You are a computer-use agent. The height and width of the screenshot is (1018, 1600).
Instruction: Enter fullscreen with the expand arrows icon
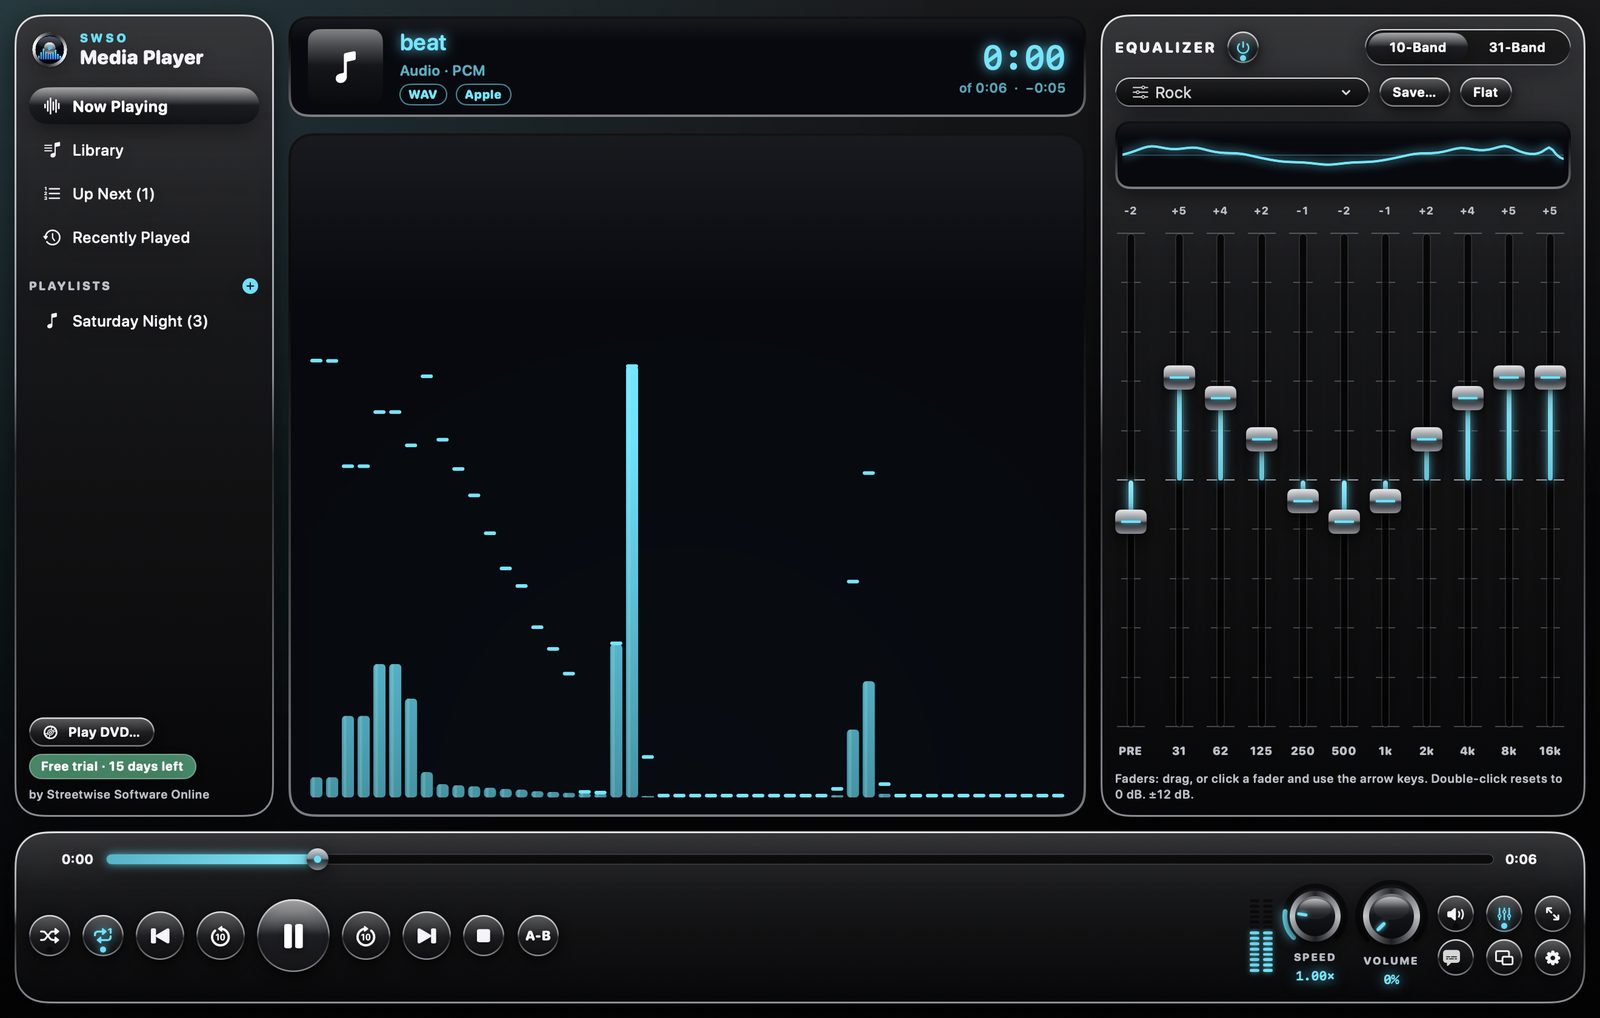pyautogui.click(x=1552, y=913)
